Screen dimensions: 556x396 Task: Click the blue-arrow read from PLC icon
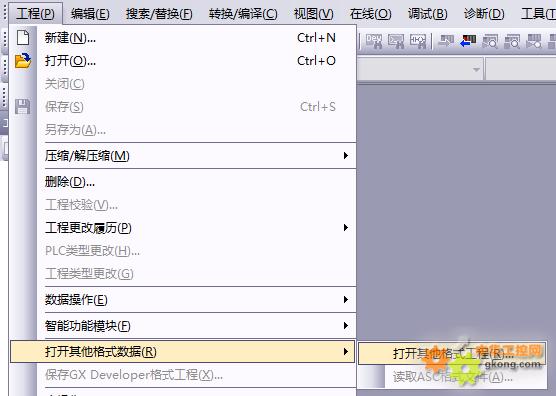[x=468, y=41]
